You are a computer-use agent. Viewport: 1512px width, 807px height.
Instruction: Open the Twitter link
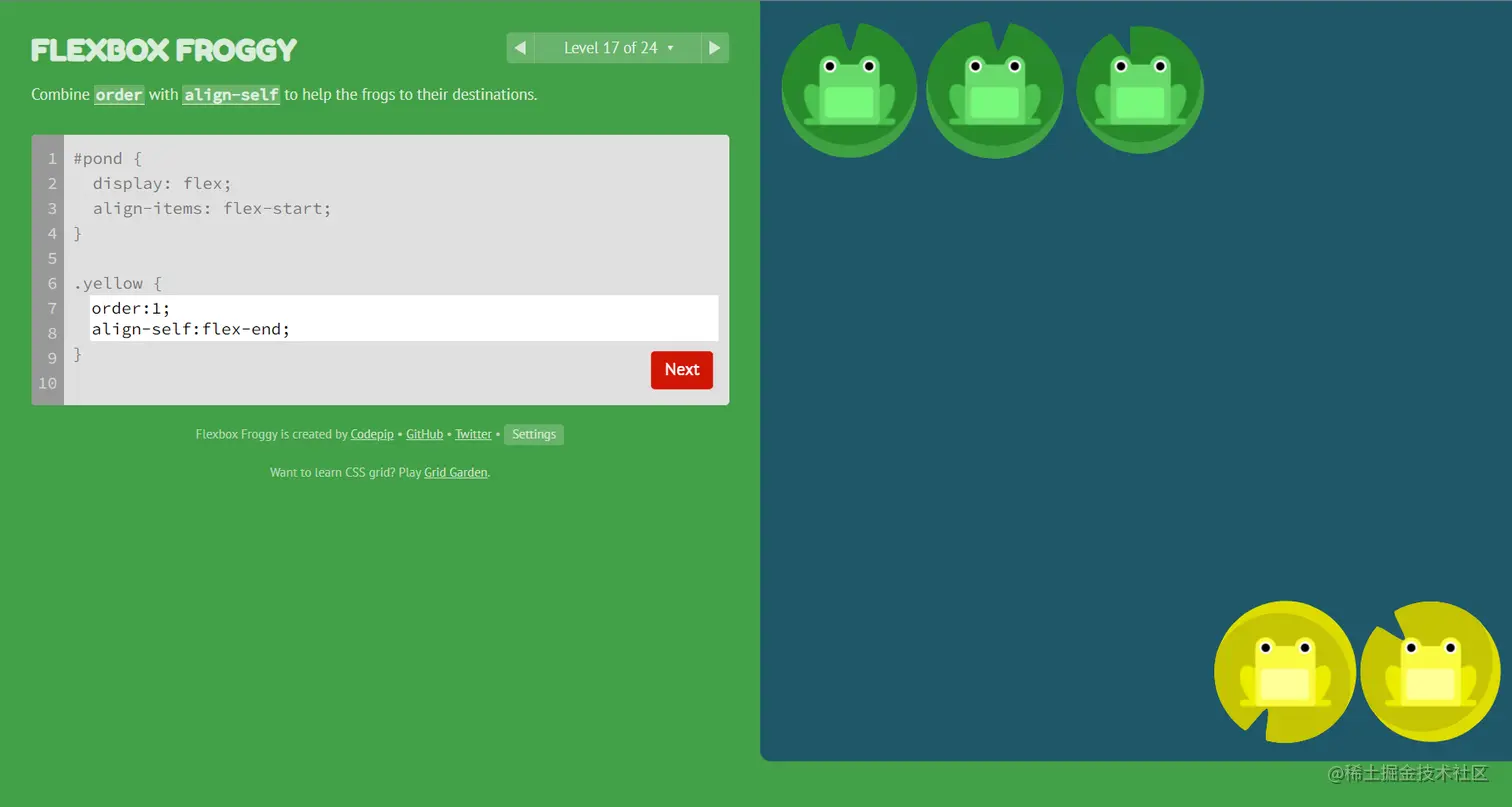click(473, 434)
